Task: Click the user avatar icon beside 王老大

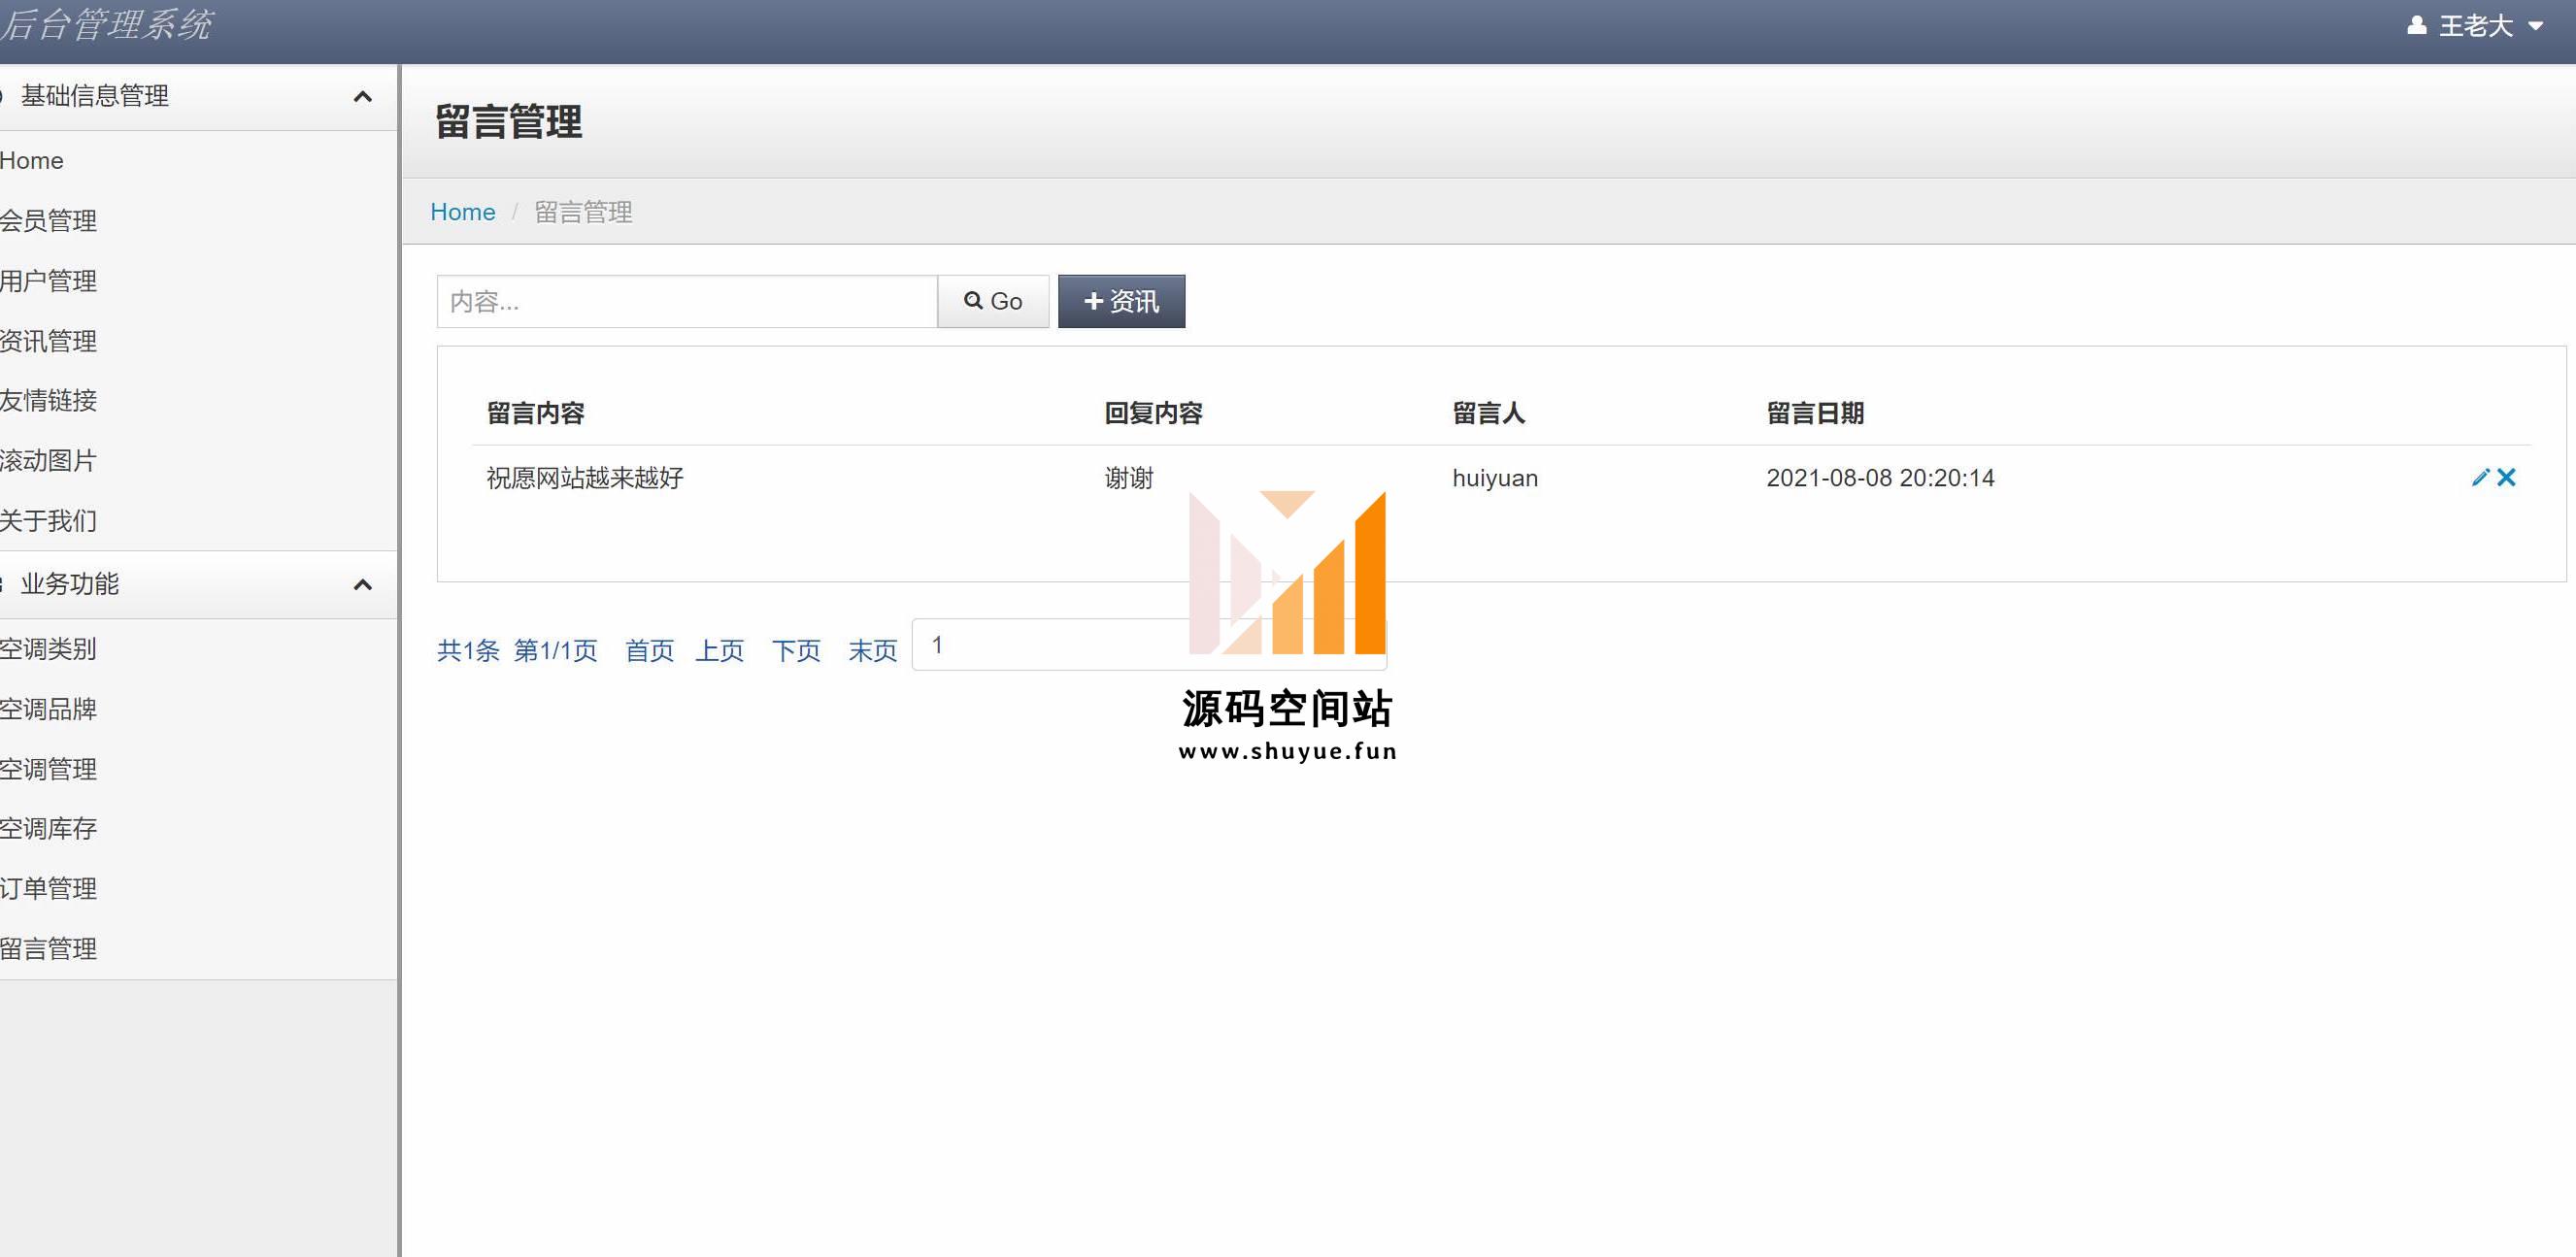Action: point(2416,25)
